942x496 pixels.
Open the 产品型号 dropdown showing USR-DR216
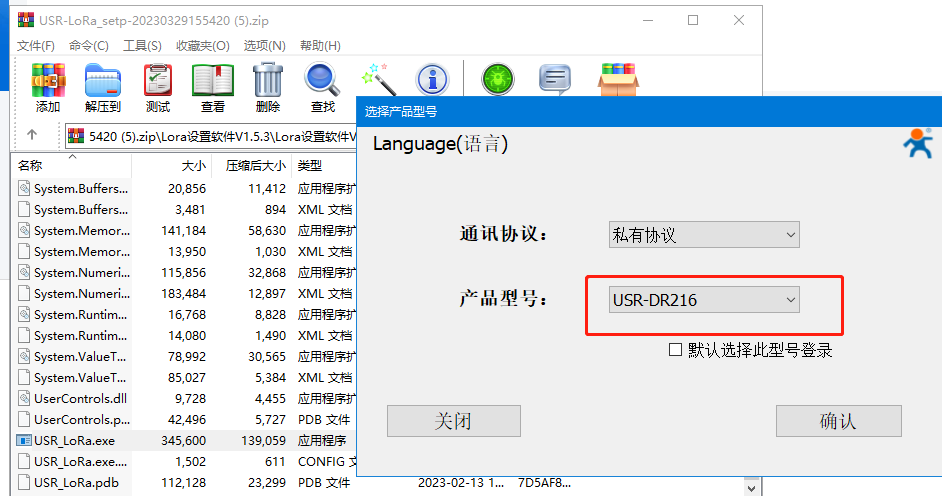point(704,300)
